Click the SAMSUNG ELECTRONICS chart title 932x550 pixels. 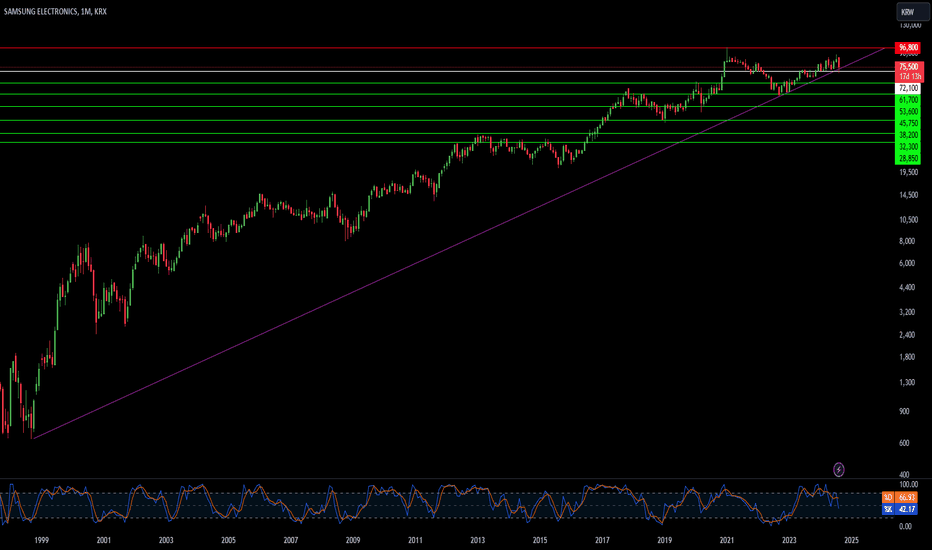pyautogui.click(x=40, y=11)
